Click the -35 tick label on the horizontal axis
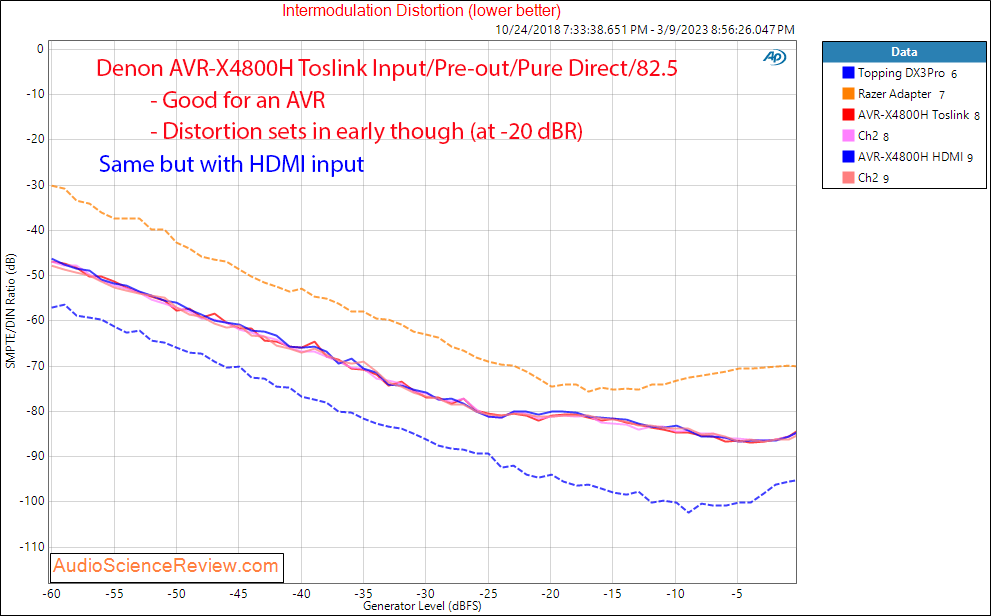The image size is (991, 616). pyautogui.click(x=363, y=594)
